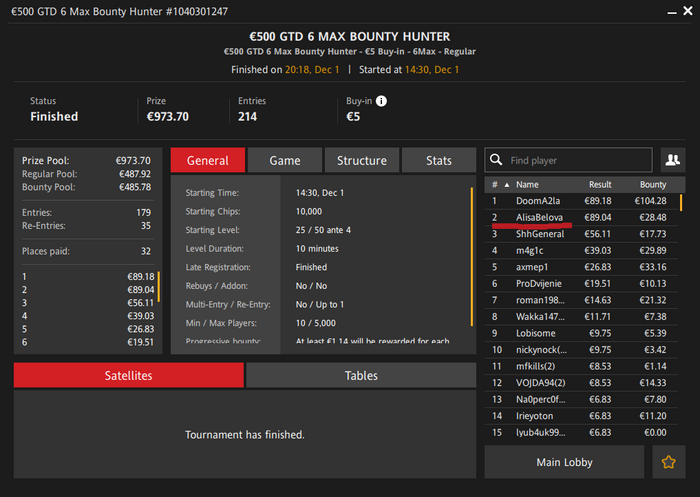Sort player list by Bounty column
Viewport: 700px width, 497px height.
pos(653,184)
